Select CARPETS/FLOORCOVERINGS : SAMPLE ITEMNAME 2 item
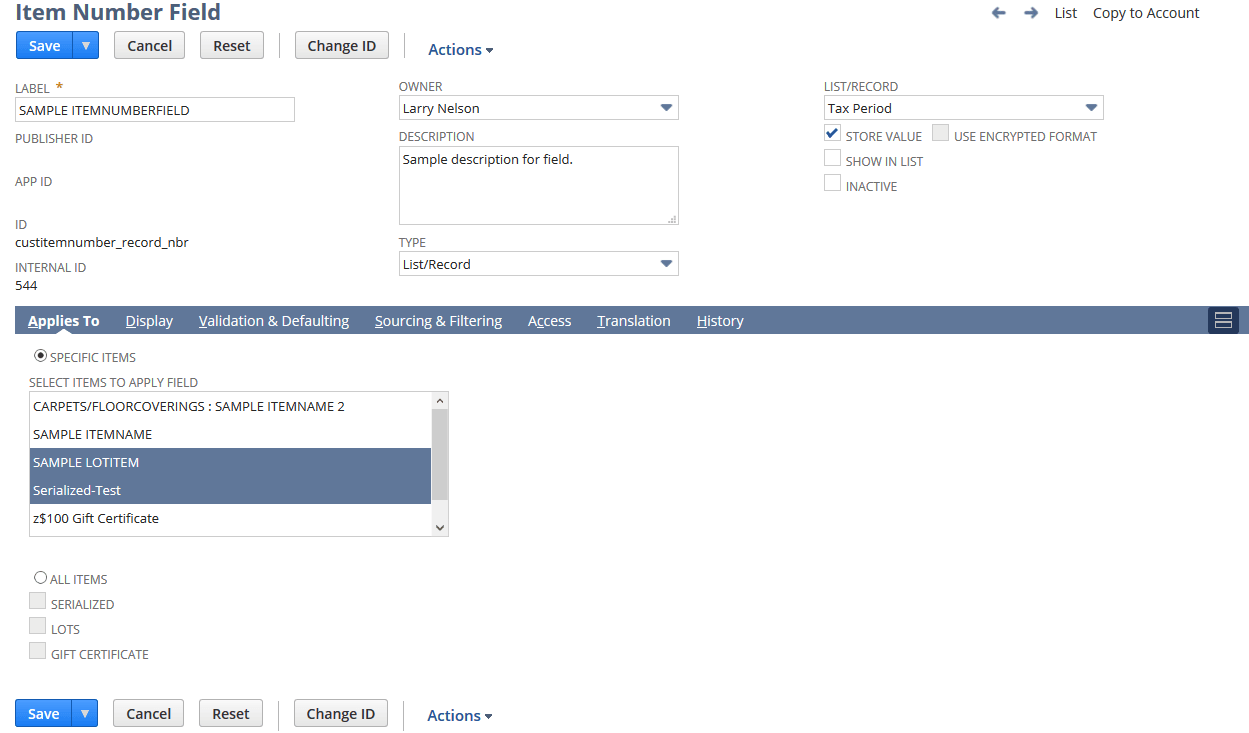The image size is (1249, 733). coord(230,406)
